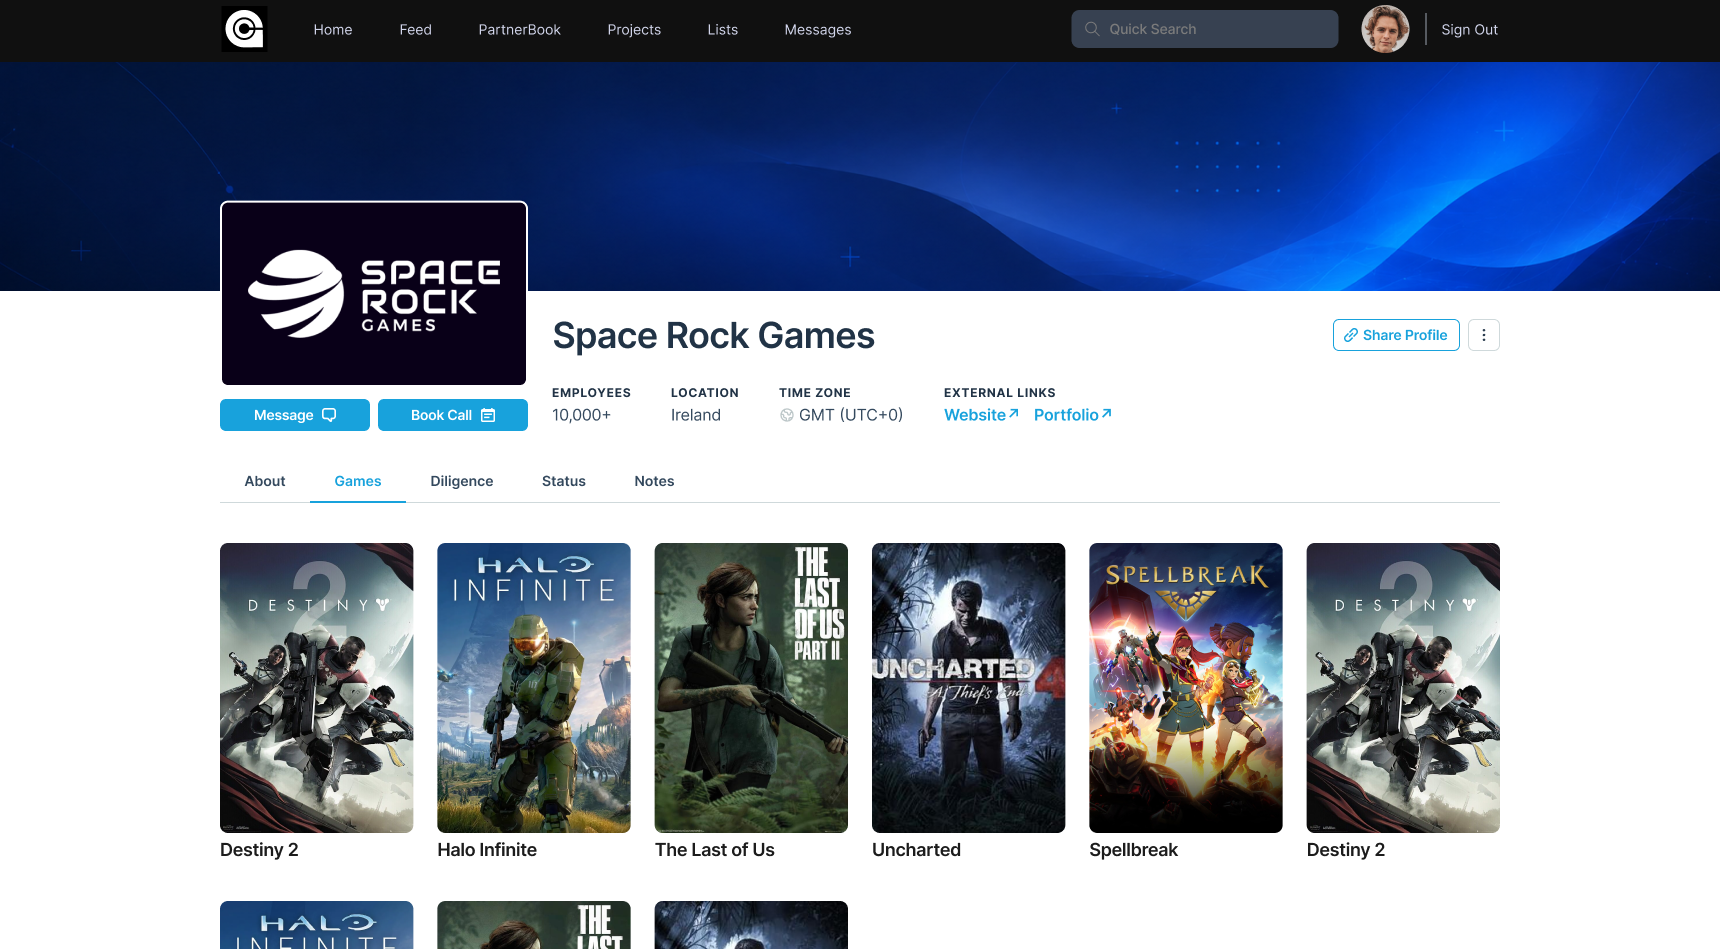Open the external Website link
The image size is (1720, 949).
pos(981,415)
